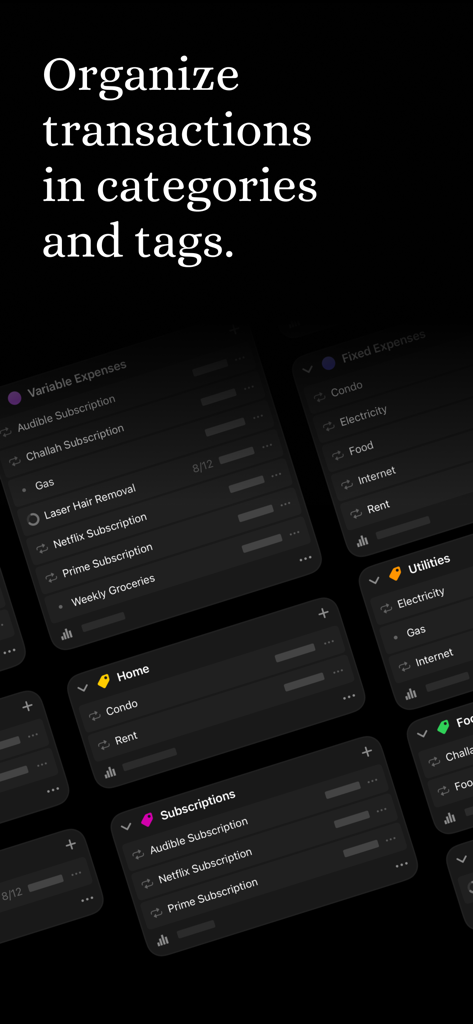Click the orange tag icon beside Utilities

tap(395, 573)
